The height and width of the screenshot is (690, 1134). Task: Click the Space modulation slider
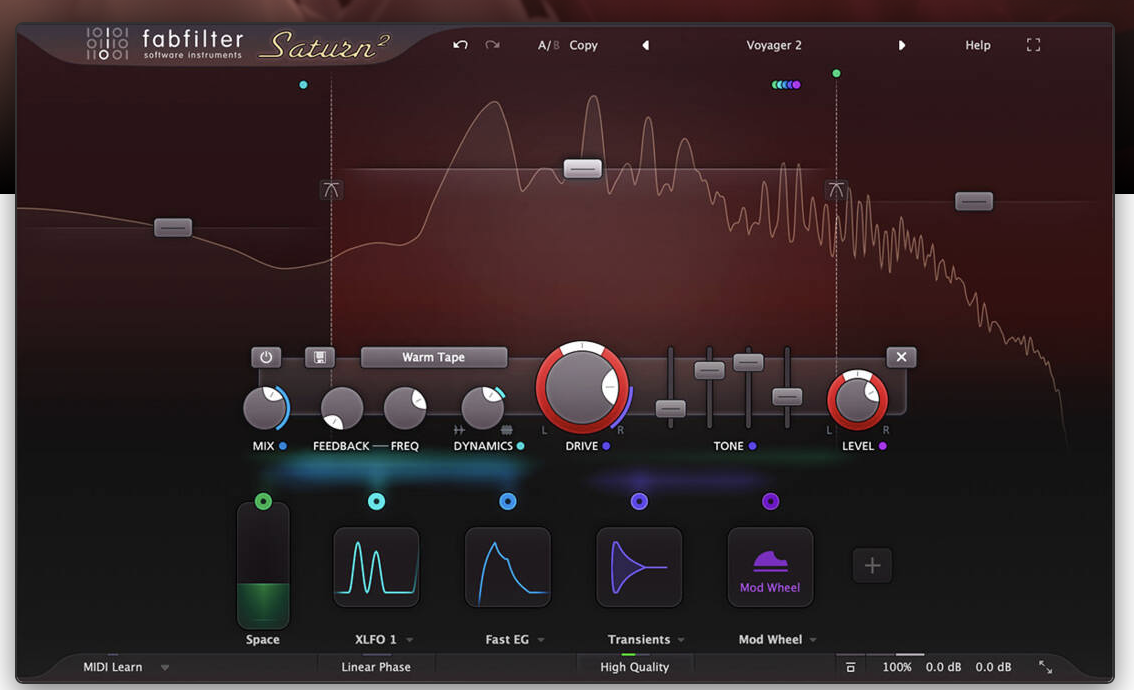[x=263, y=566]
